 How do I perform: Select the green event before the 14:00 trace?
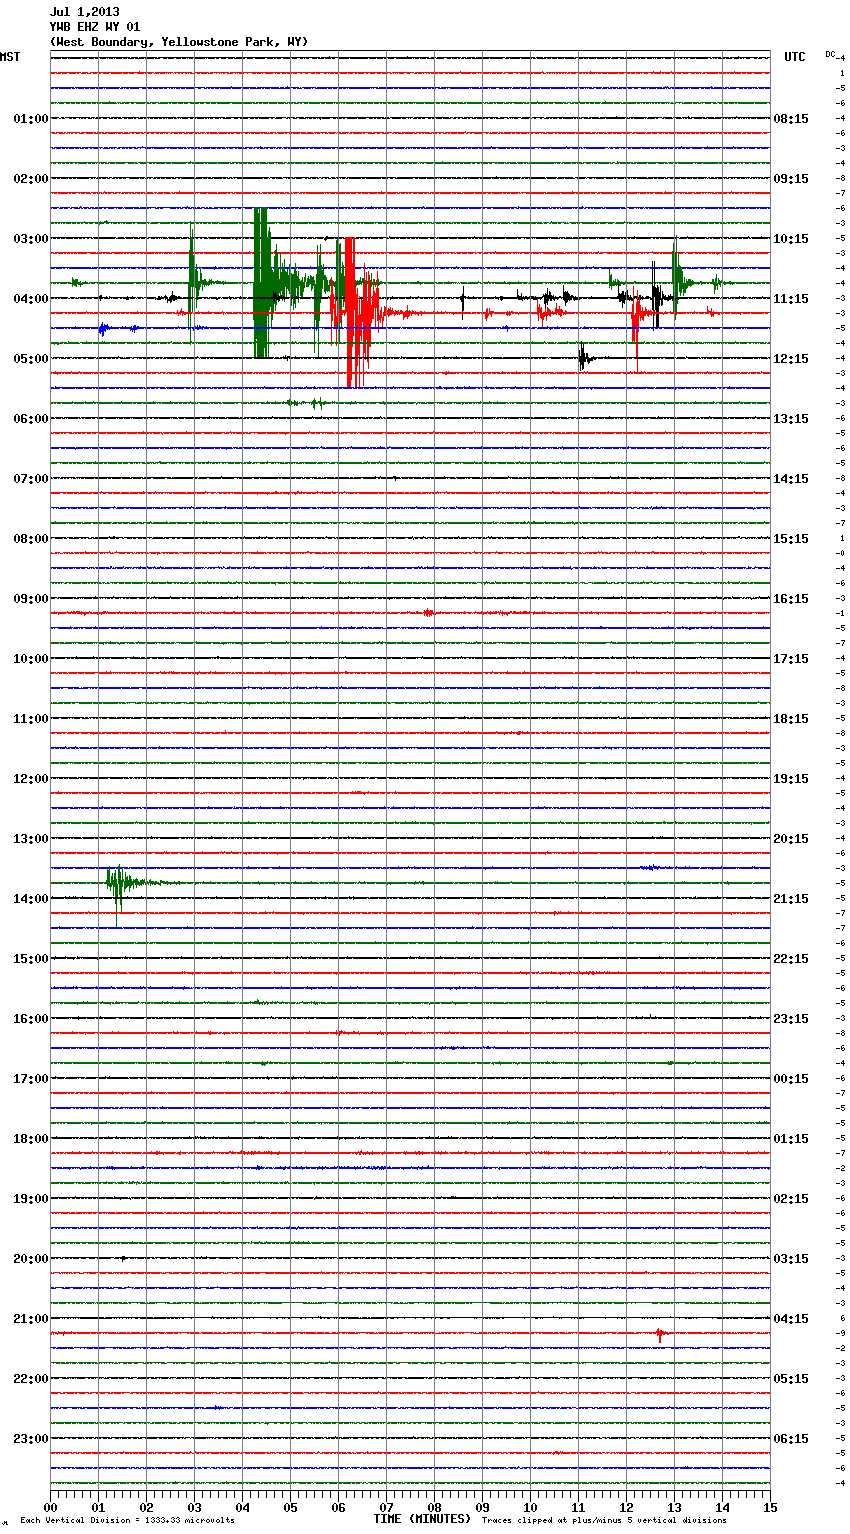[x=118, y=883]
